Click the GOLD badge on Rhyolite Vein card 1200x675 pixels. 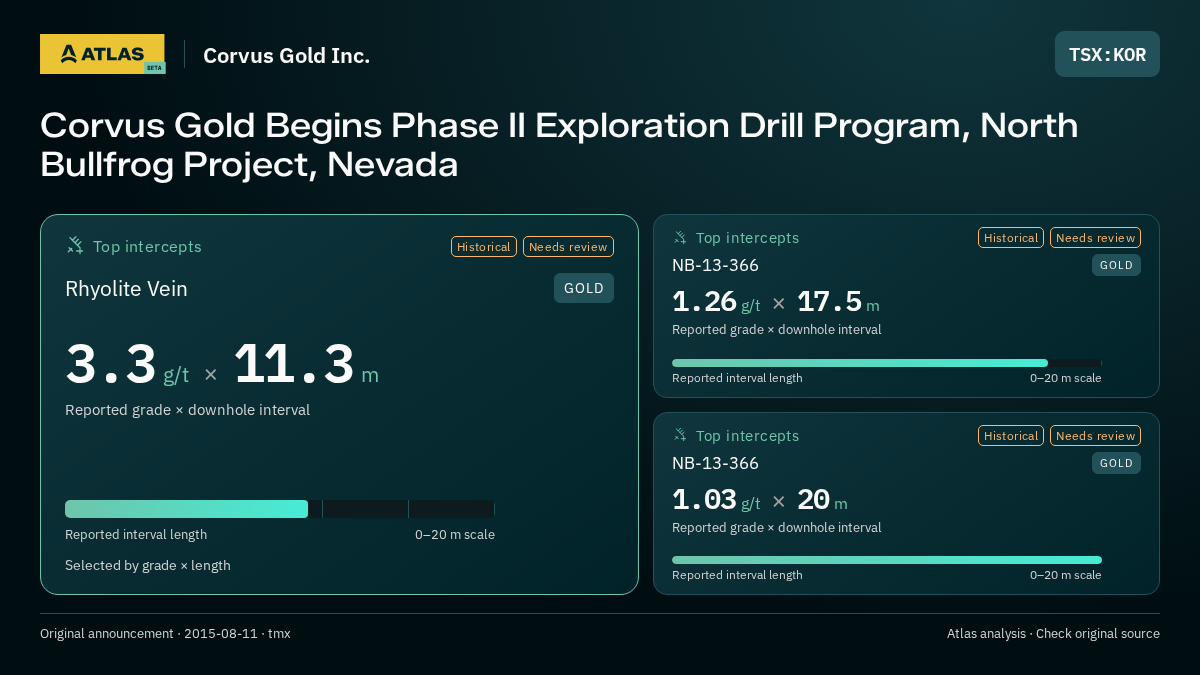(584, 288)
